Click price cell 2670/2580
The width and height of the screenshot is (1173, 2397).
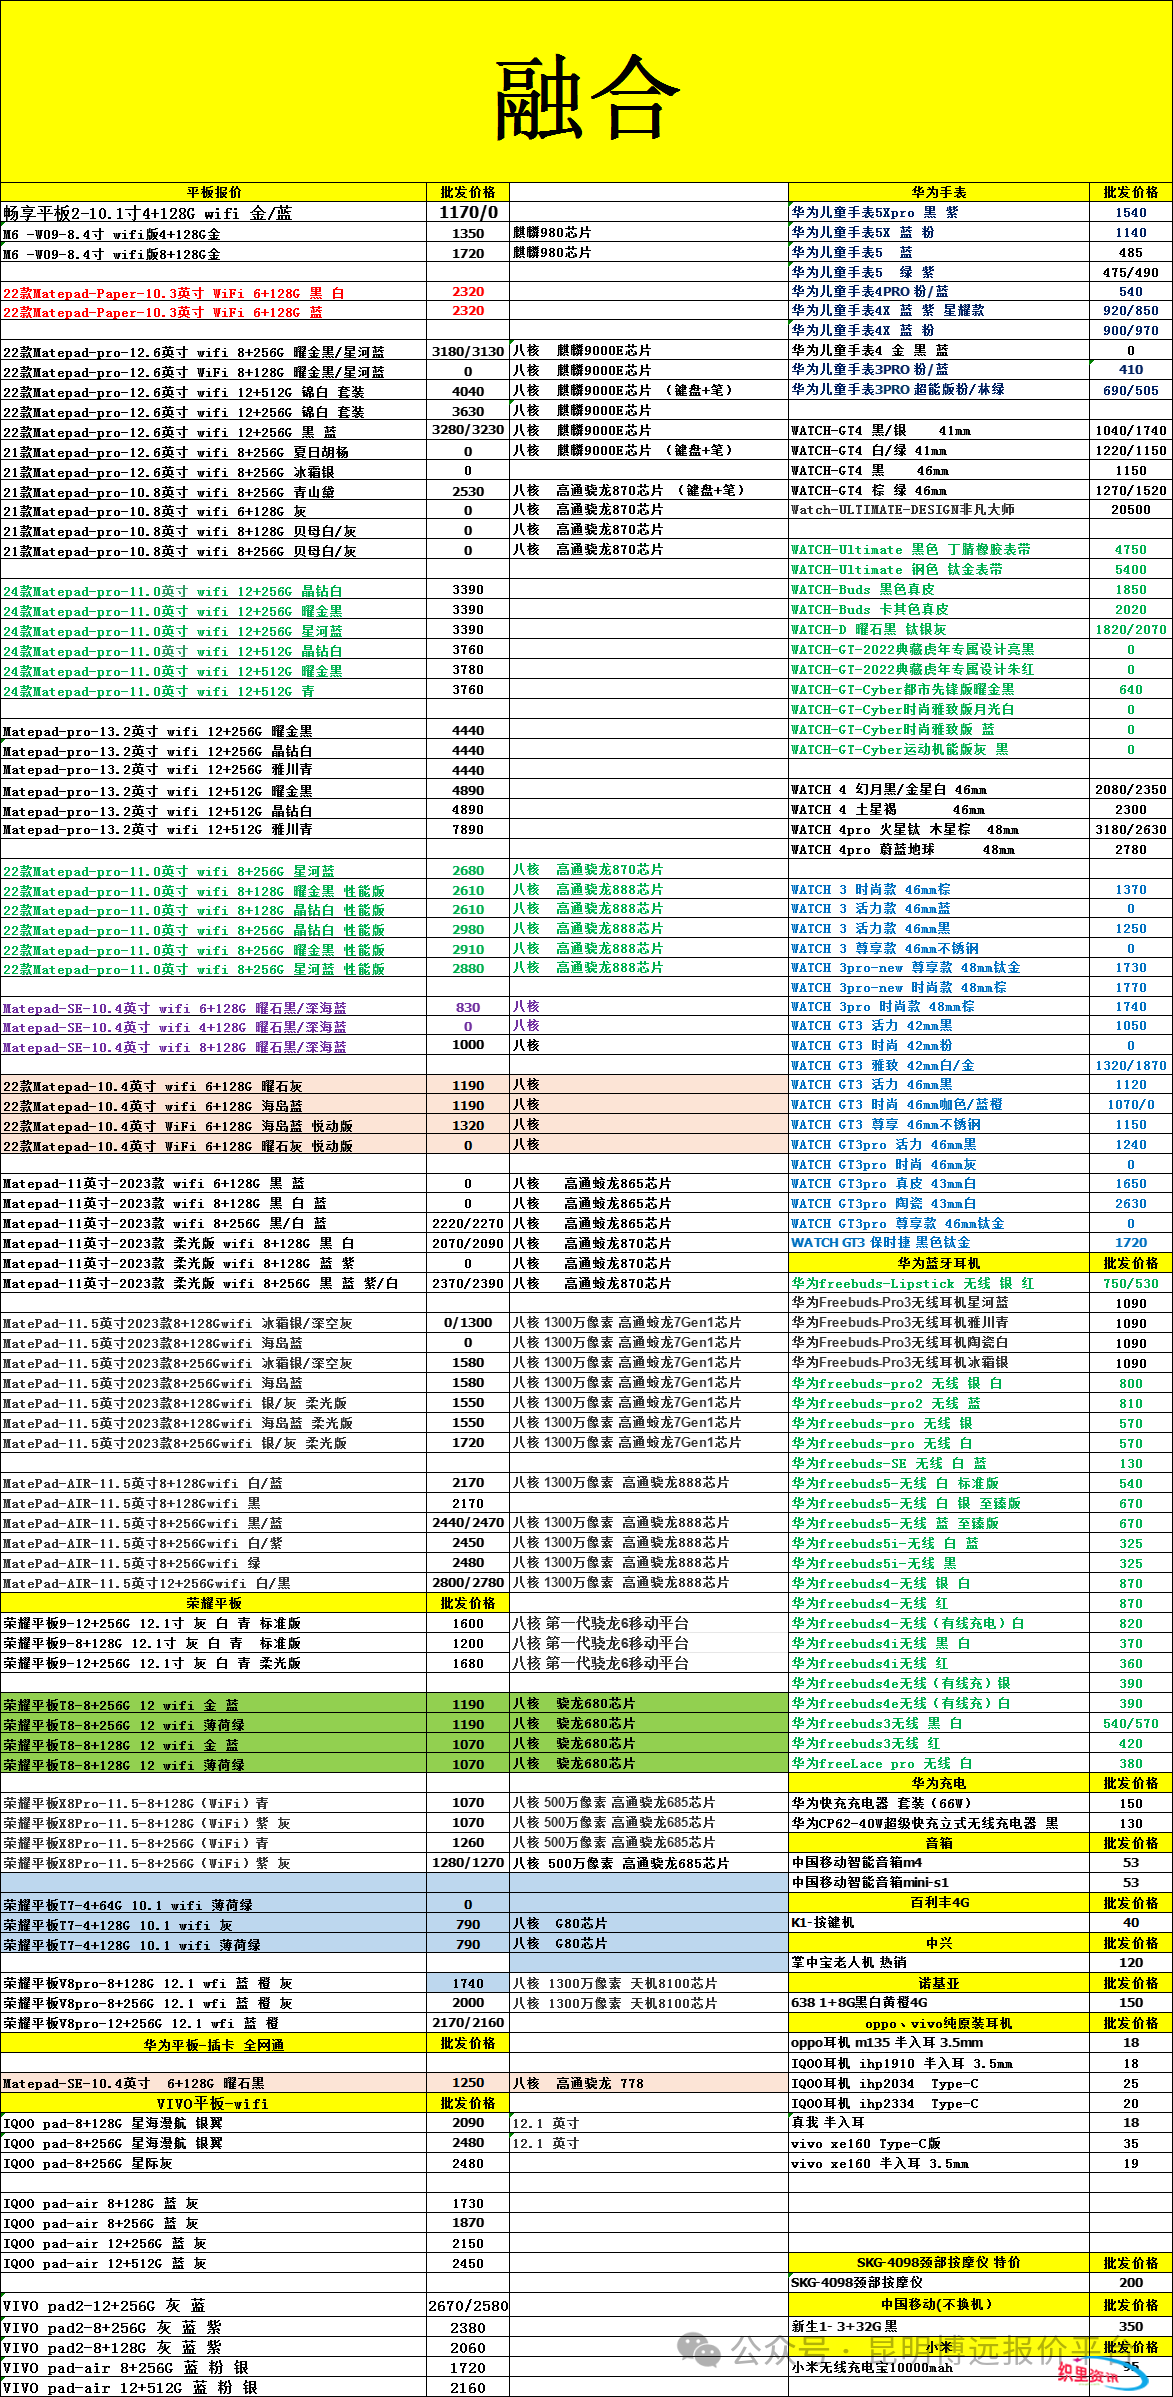(x=468, y=2306)
